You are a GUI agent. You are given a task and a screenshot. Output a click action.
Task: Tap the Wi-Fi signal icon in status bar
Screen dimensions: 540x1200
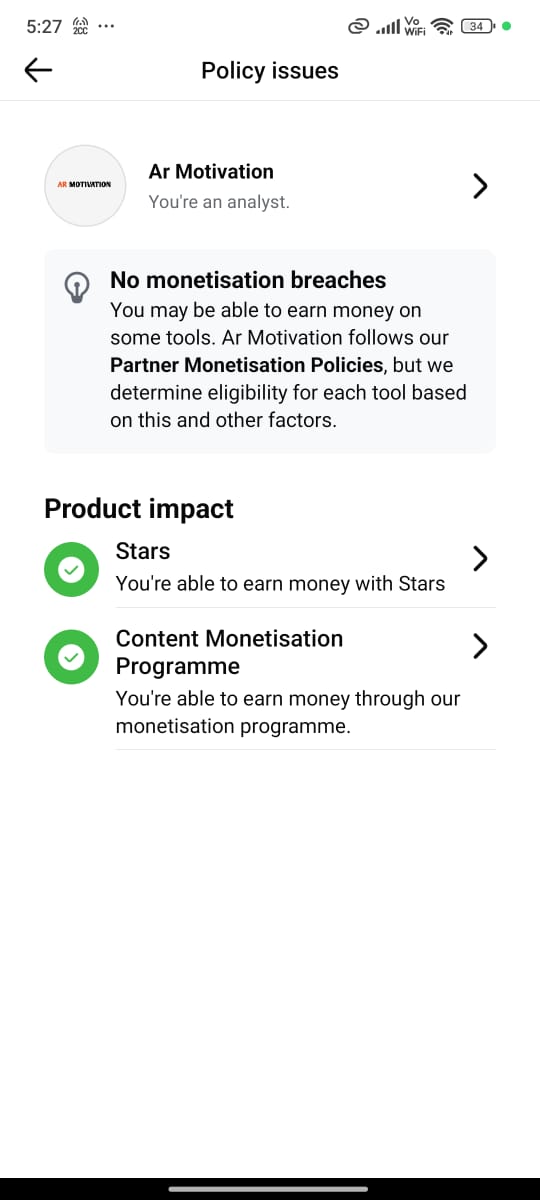[x=442, y=26]
